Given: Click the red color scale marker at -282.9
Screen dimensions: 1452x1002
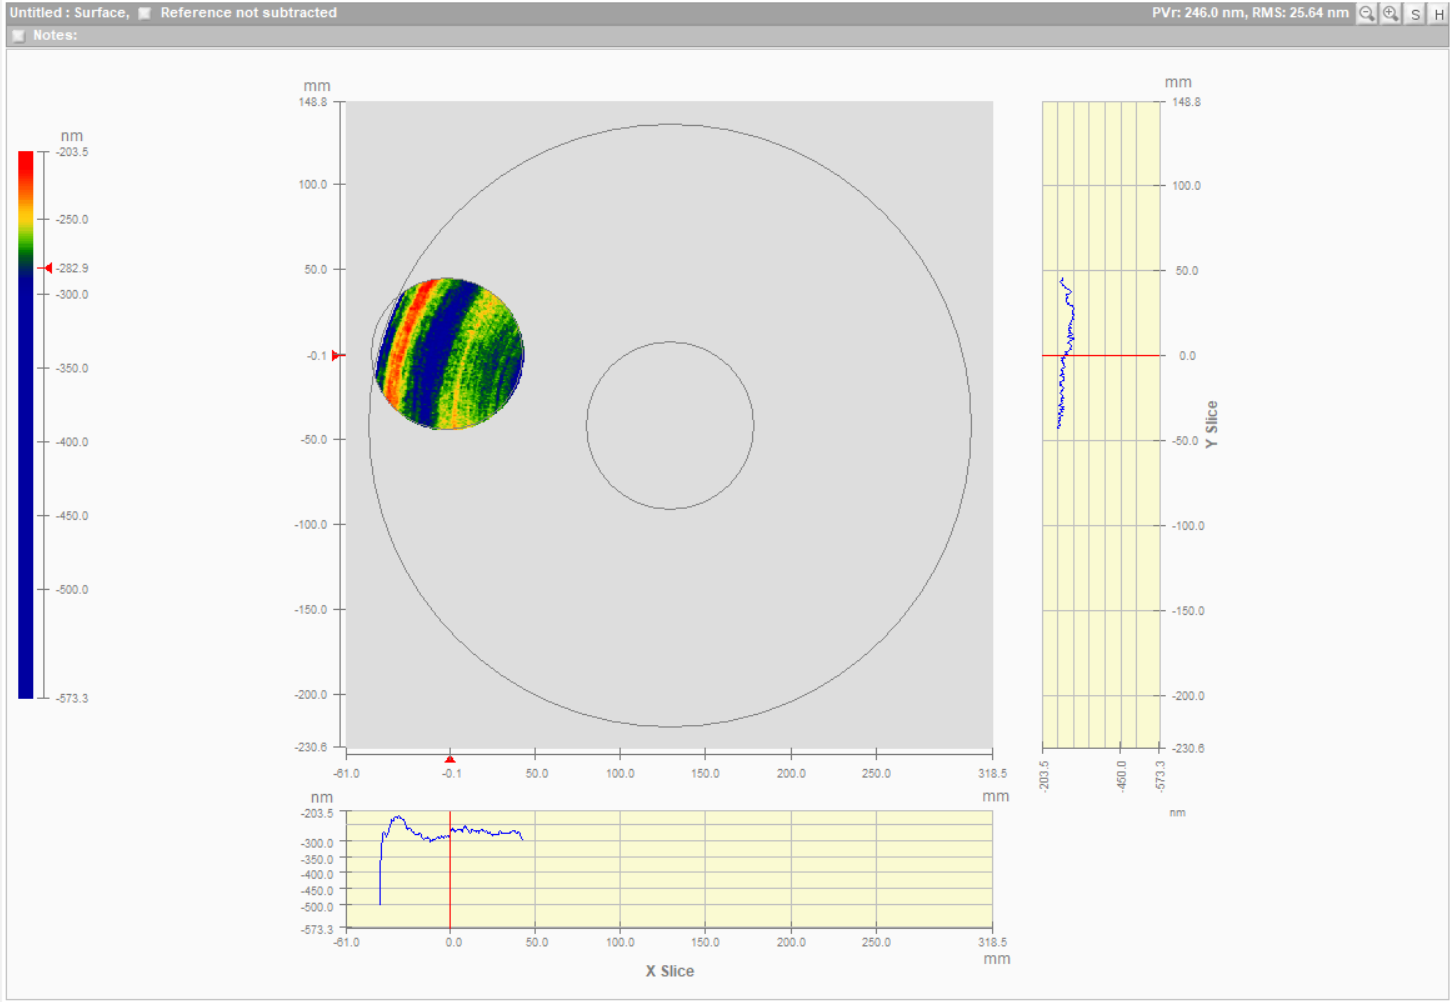Looking at the screenshot, I should (46, 268).
